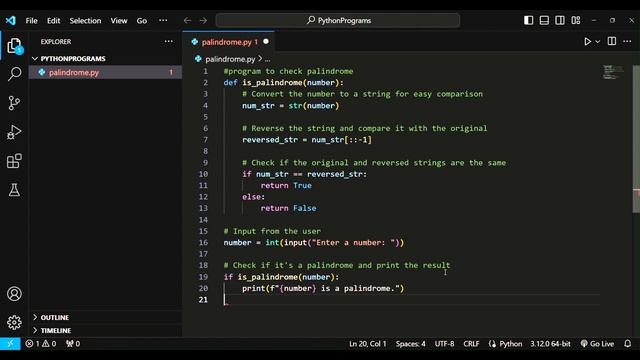This screenshot has width=640, height=360.
Task: Open editor More Actions ellipsis
Action: (x=627, y=41)
